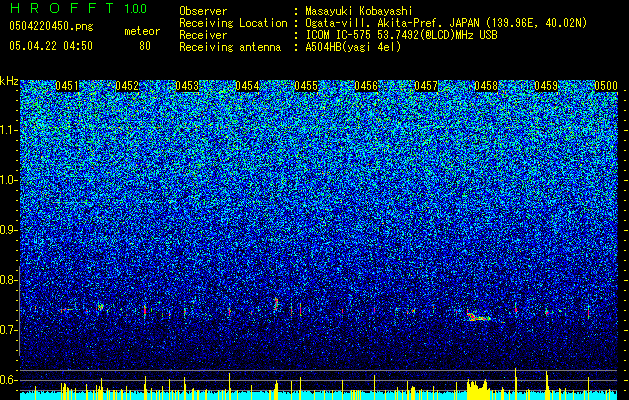
Task: Click the HROFFT program title
Action: [62, 8]
